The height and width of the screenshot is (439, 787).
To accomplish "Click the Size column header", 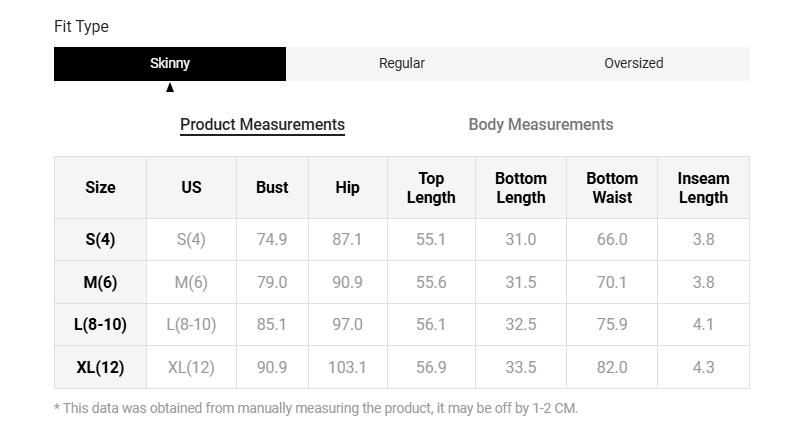I will tap(100, 187).
